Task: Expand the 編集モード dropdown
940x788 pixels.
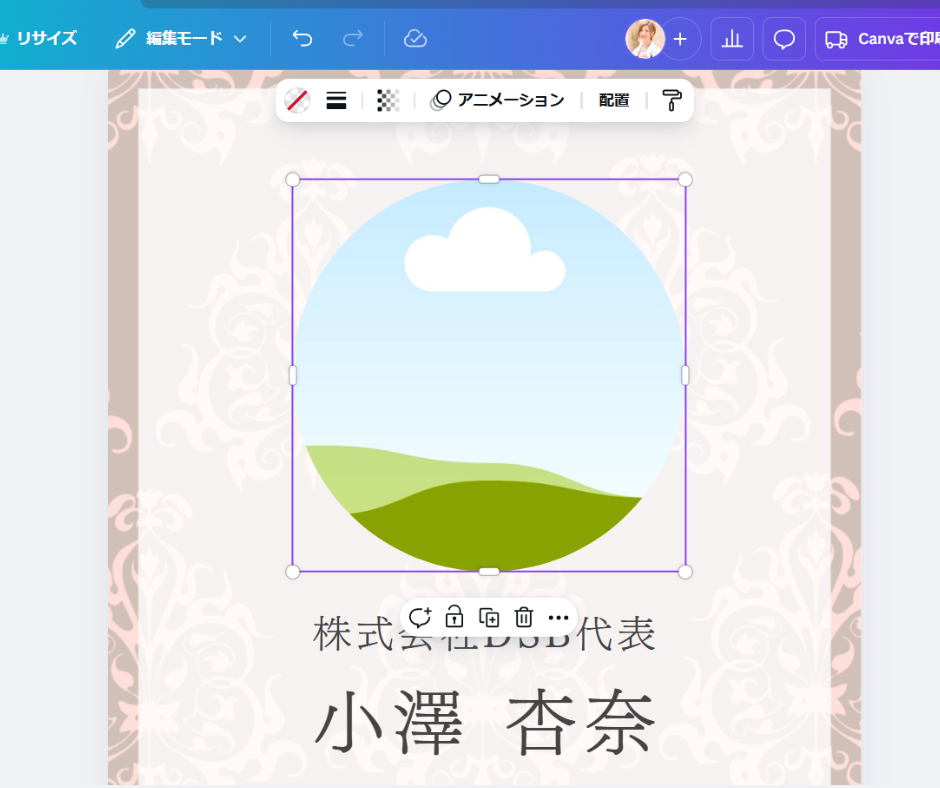Action: pyautogui.click(x=181, y=39)
